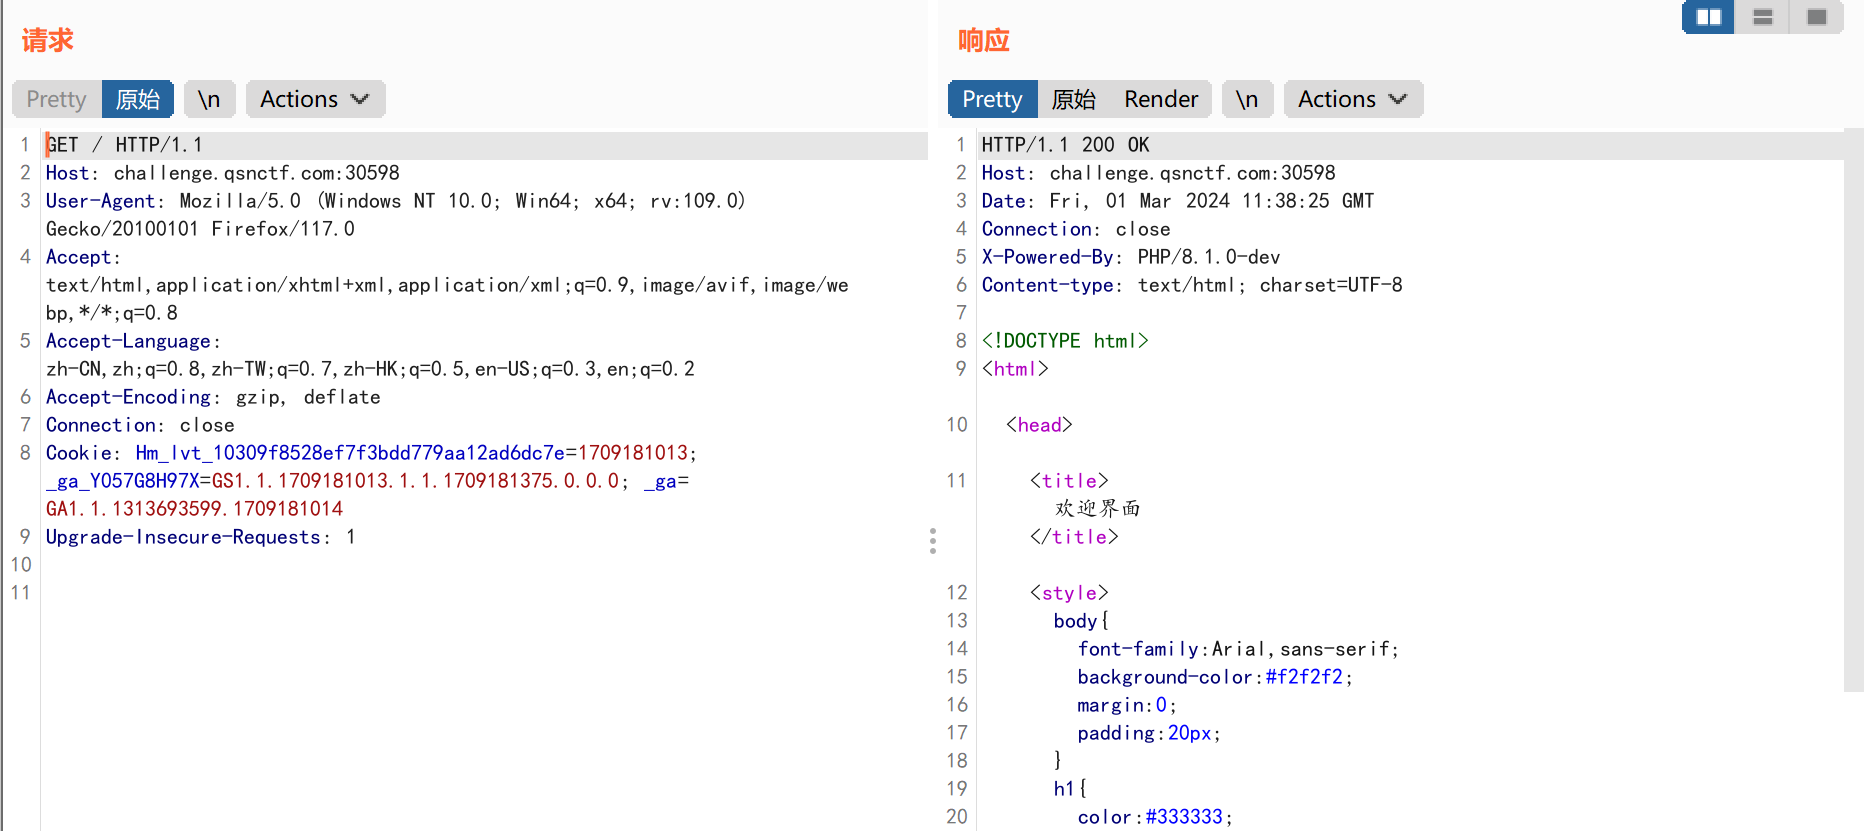Click the 欢迎界面 title text
1865x831 pixels.
pyautogui.click(x=1097, y=509)
